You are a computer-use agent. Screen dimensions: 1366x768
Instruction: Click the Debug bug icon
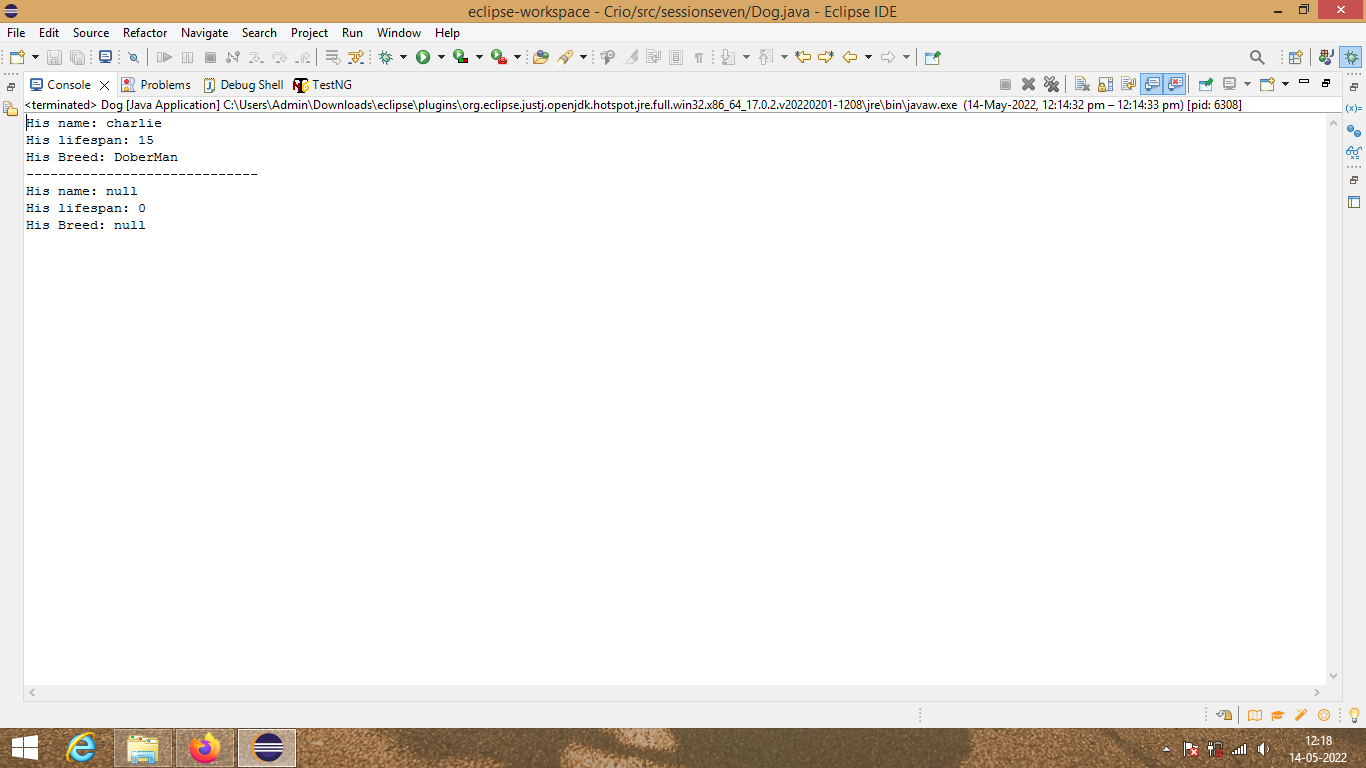(385, 57)
